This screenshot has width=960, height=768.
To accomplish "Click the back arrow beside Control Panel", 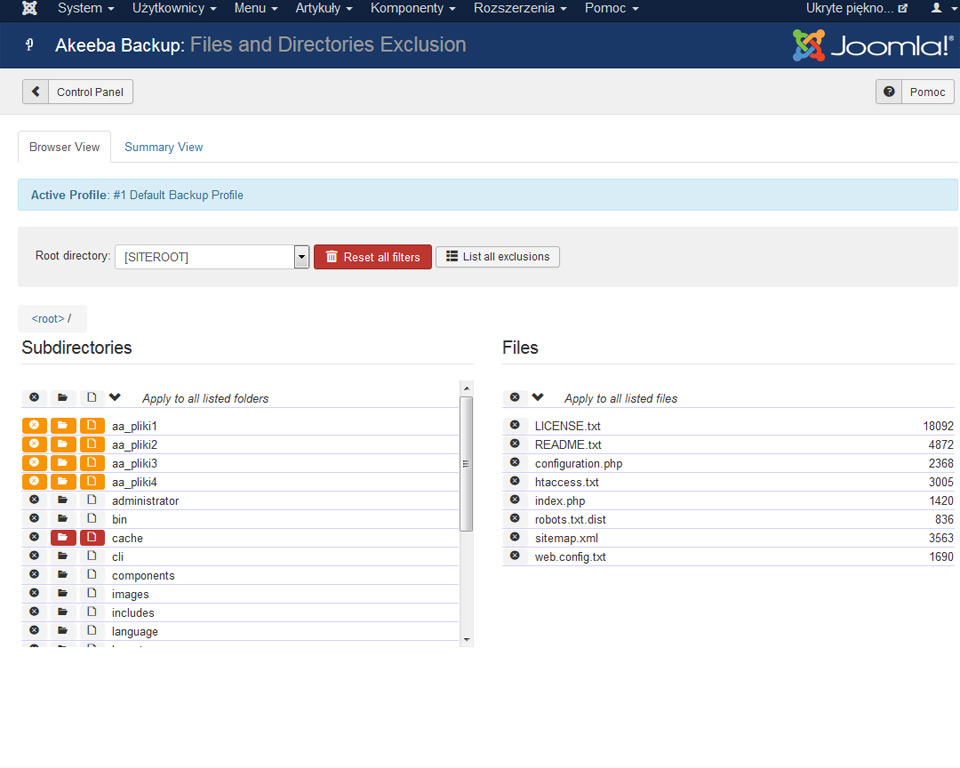I will tap(36, 92).
